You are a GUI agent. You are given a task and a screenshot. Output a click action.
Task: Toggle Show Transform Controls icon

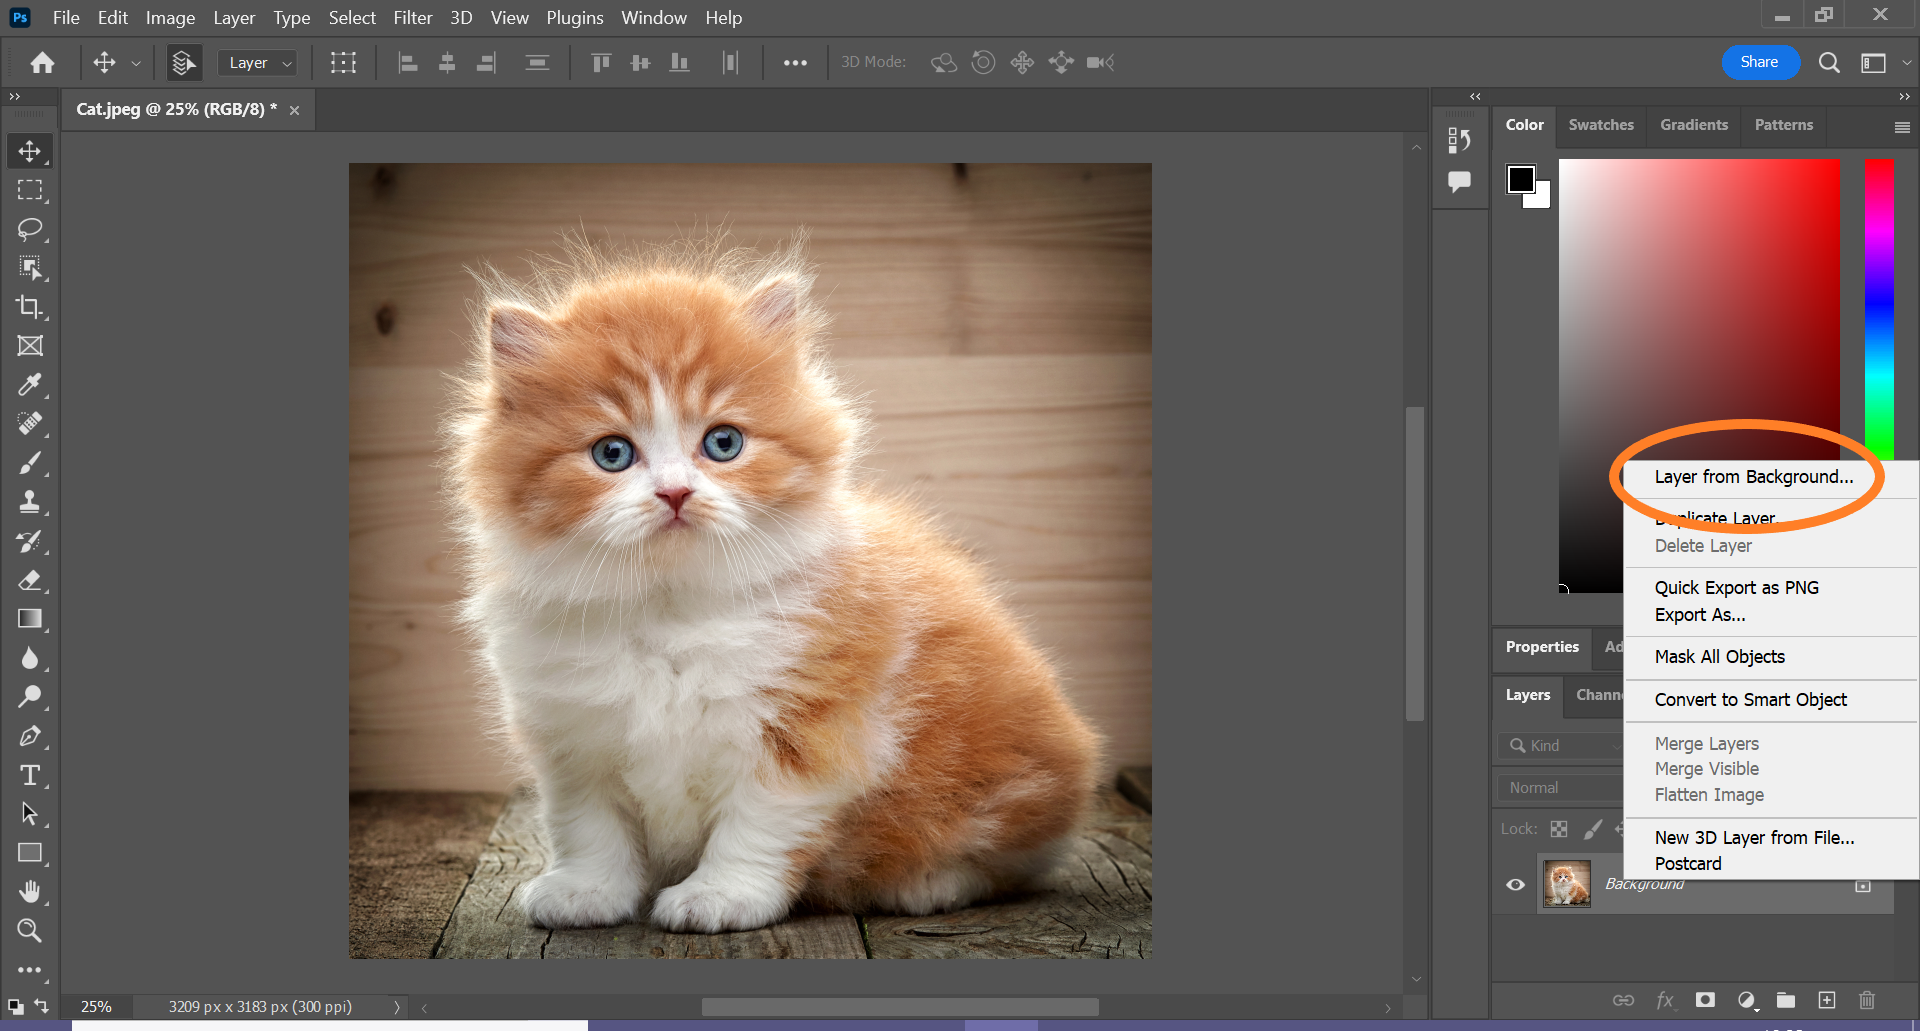click(343, 63)
